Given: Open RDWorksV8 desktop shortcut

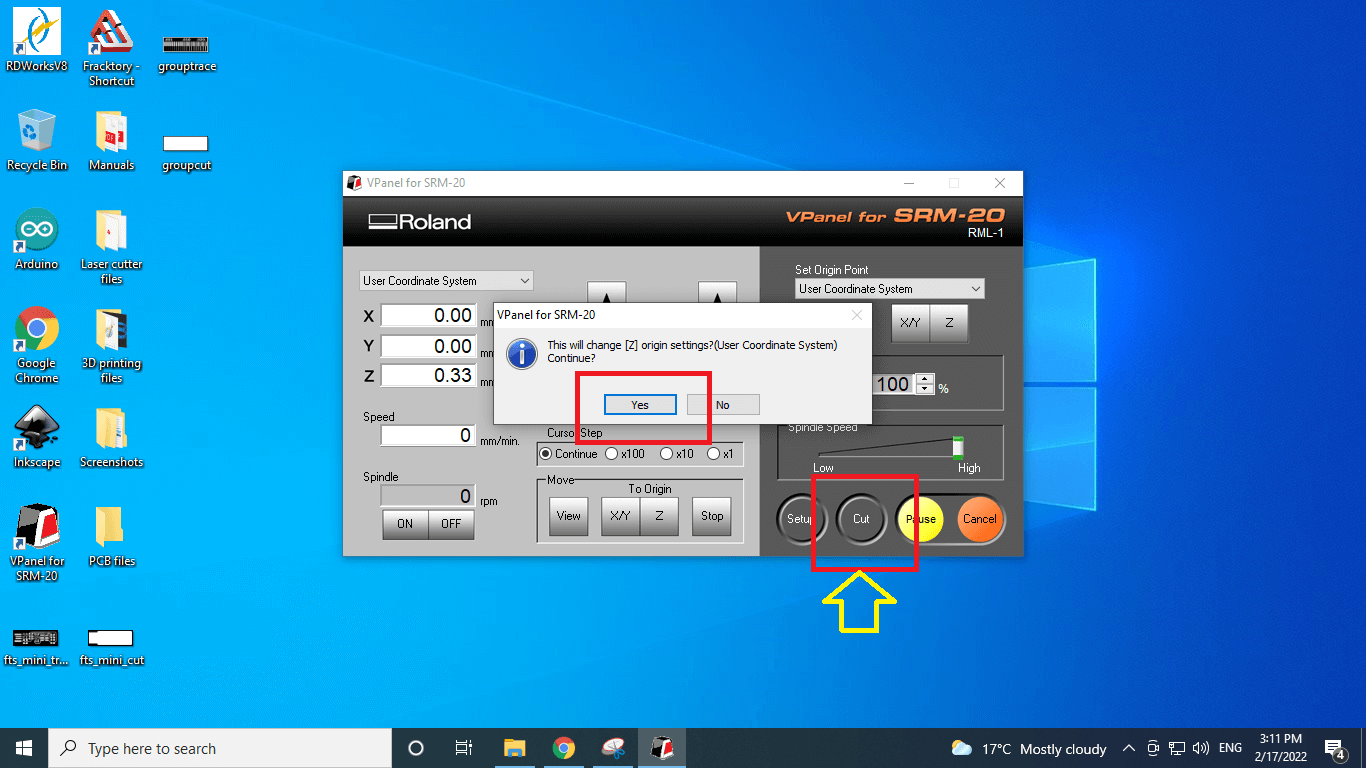Looking at the screenshot, I should (37, 38).
